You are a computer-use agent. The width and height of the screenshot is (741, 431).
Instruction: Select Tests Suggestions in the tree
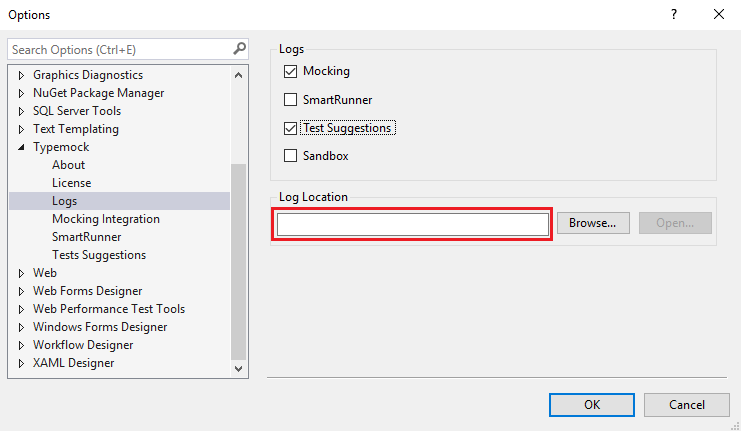point(99,255)
